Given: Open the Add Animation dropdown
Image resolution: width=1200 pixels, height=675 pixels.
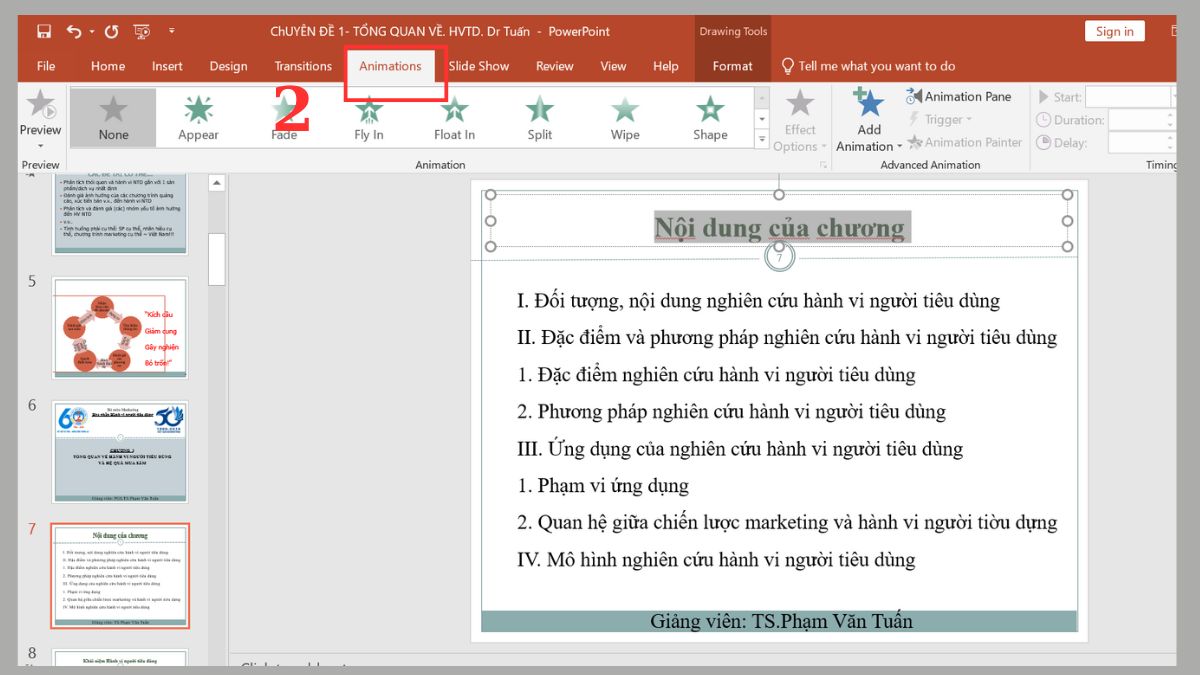Looking at the screenshot, I should pyautogui.click(x=867, y=120).
